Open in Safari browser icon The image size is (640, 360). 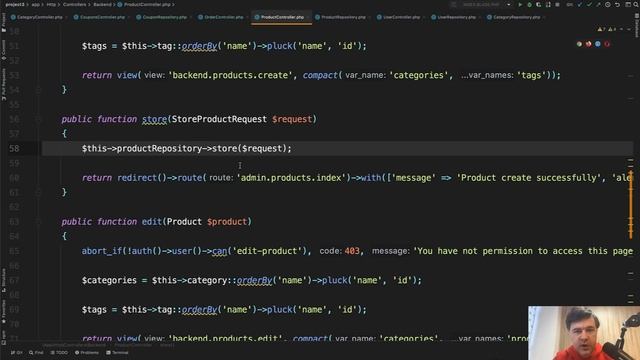pos(598,44)
